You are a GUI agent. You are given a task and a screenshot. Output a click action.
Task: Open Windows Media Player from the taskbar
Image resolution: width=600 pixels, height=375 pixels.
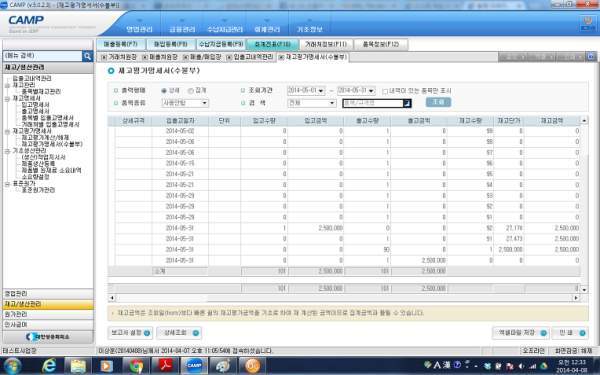pyautogui.click(x=107, y=365)
